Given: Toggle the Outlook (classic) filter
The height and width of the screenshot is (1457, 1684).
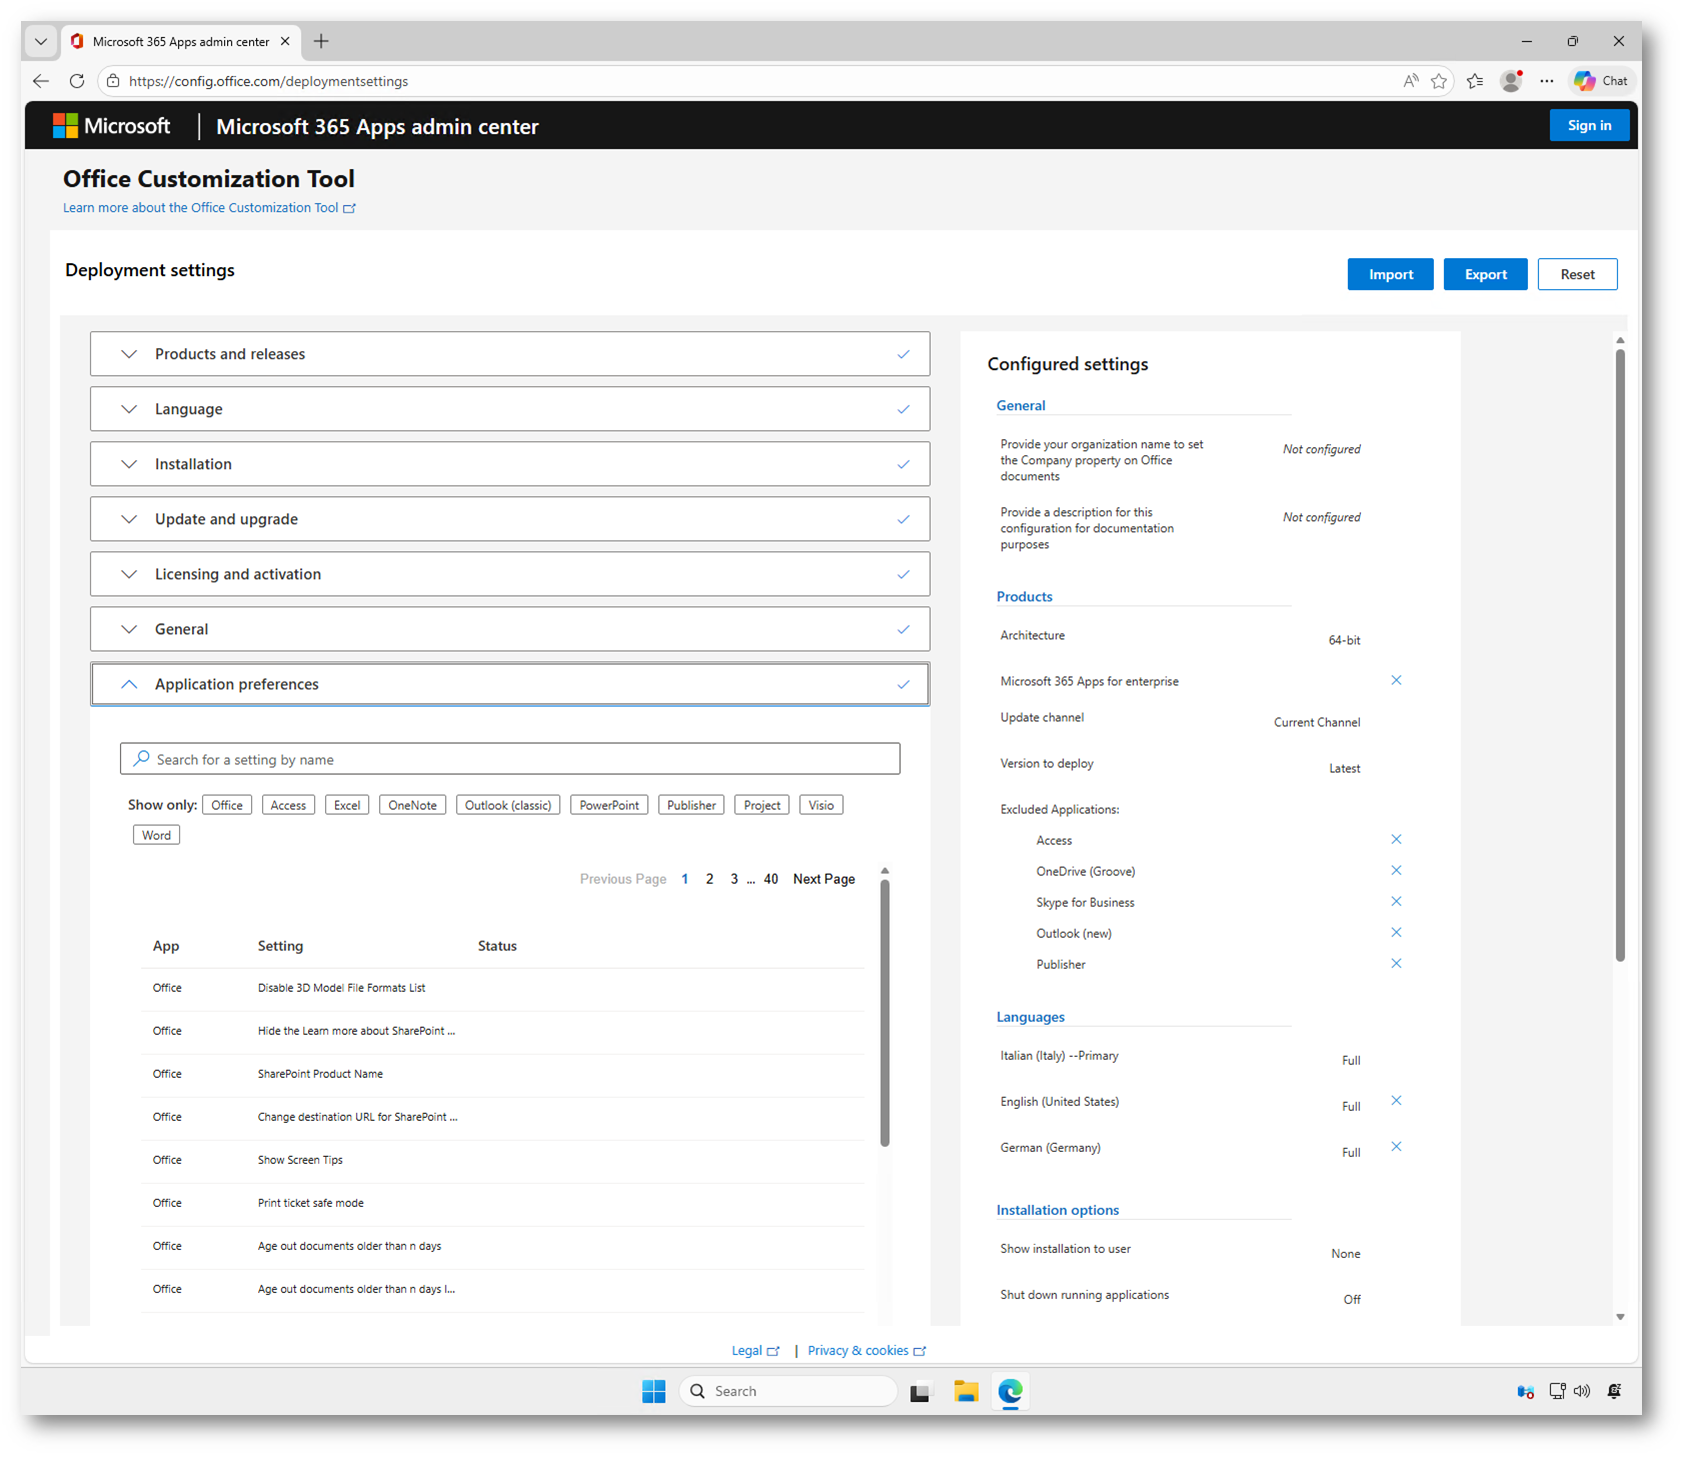Looking at the screenshot, I should tap(507, 805).
